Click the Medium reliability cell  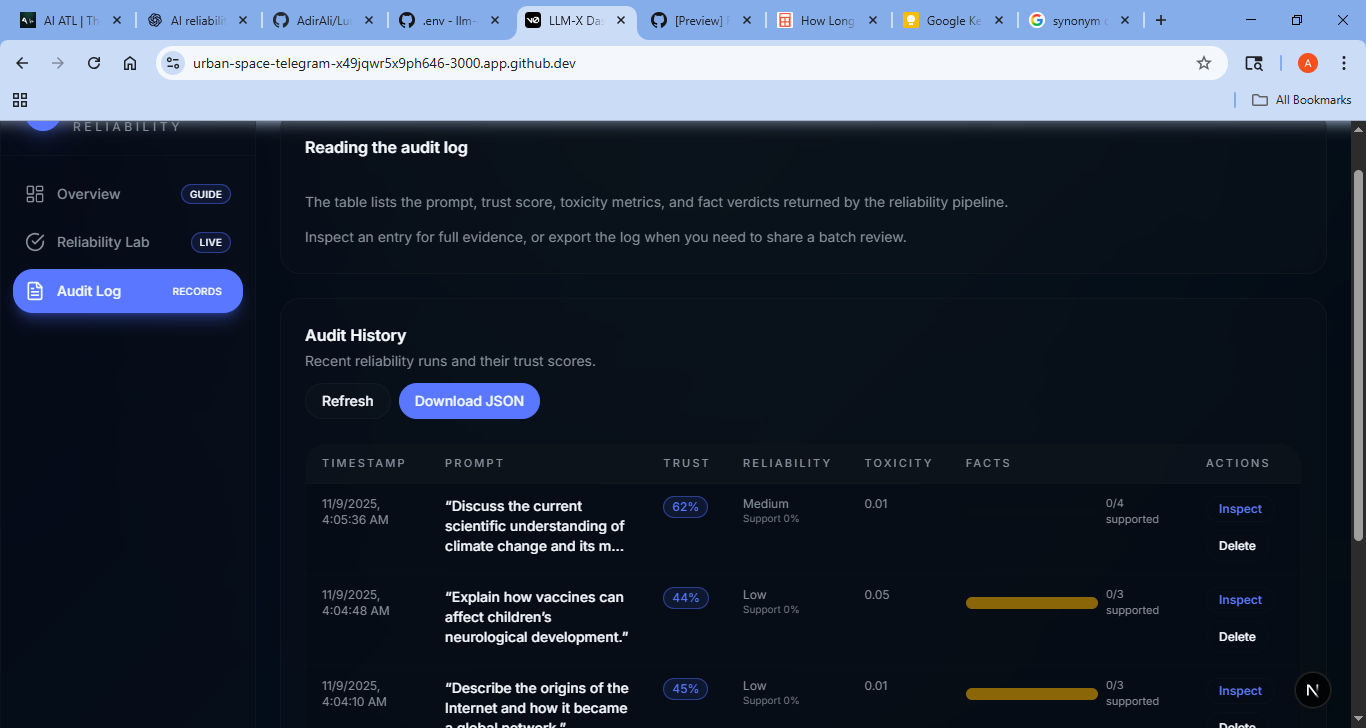click(771, 511)
